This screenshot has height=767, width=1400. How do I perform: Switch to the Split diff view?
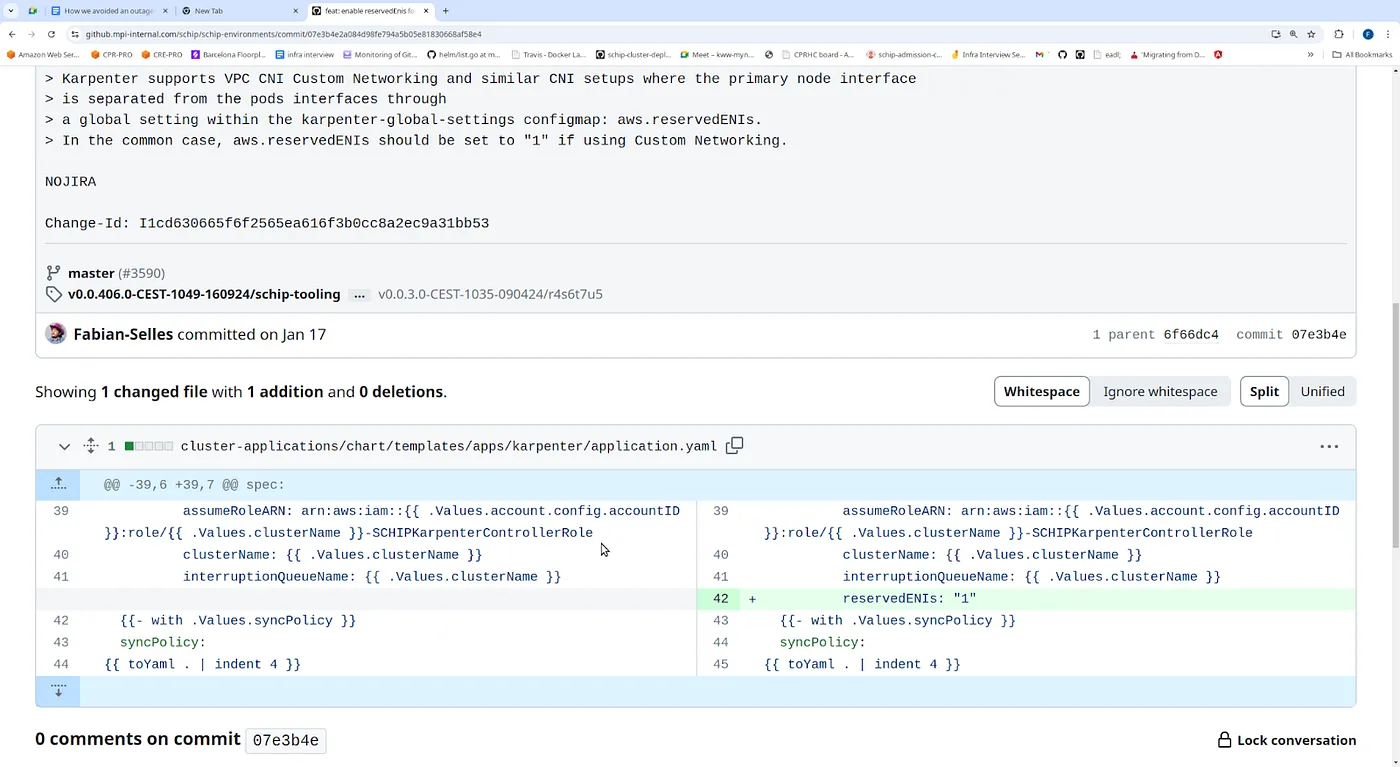(x=1264, y=392)
